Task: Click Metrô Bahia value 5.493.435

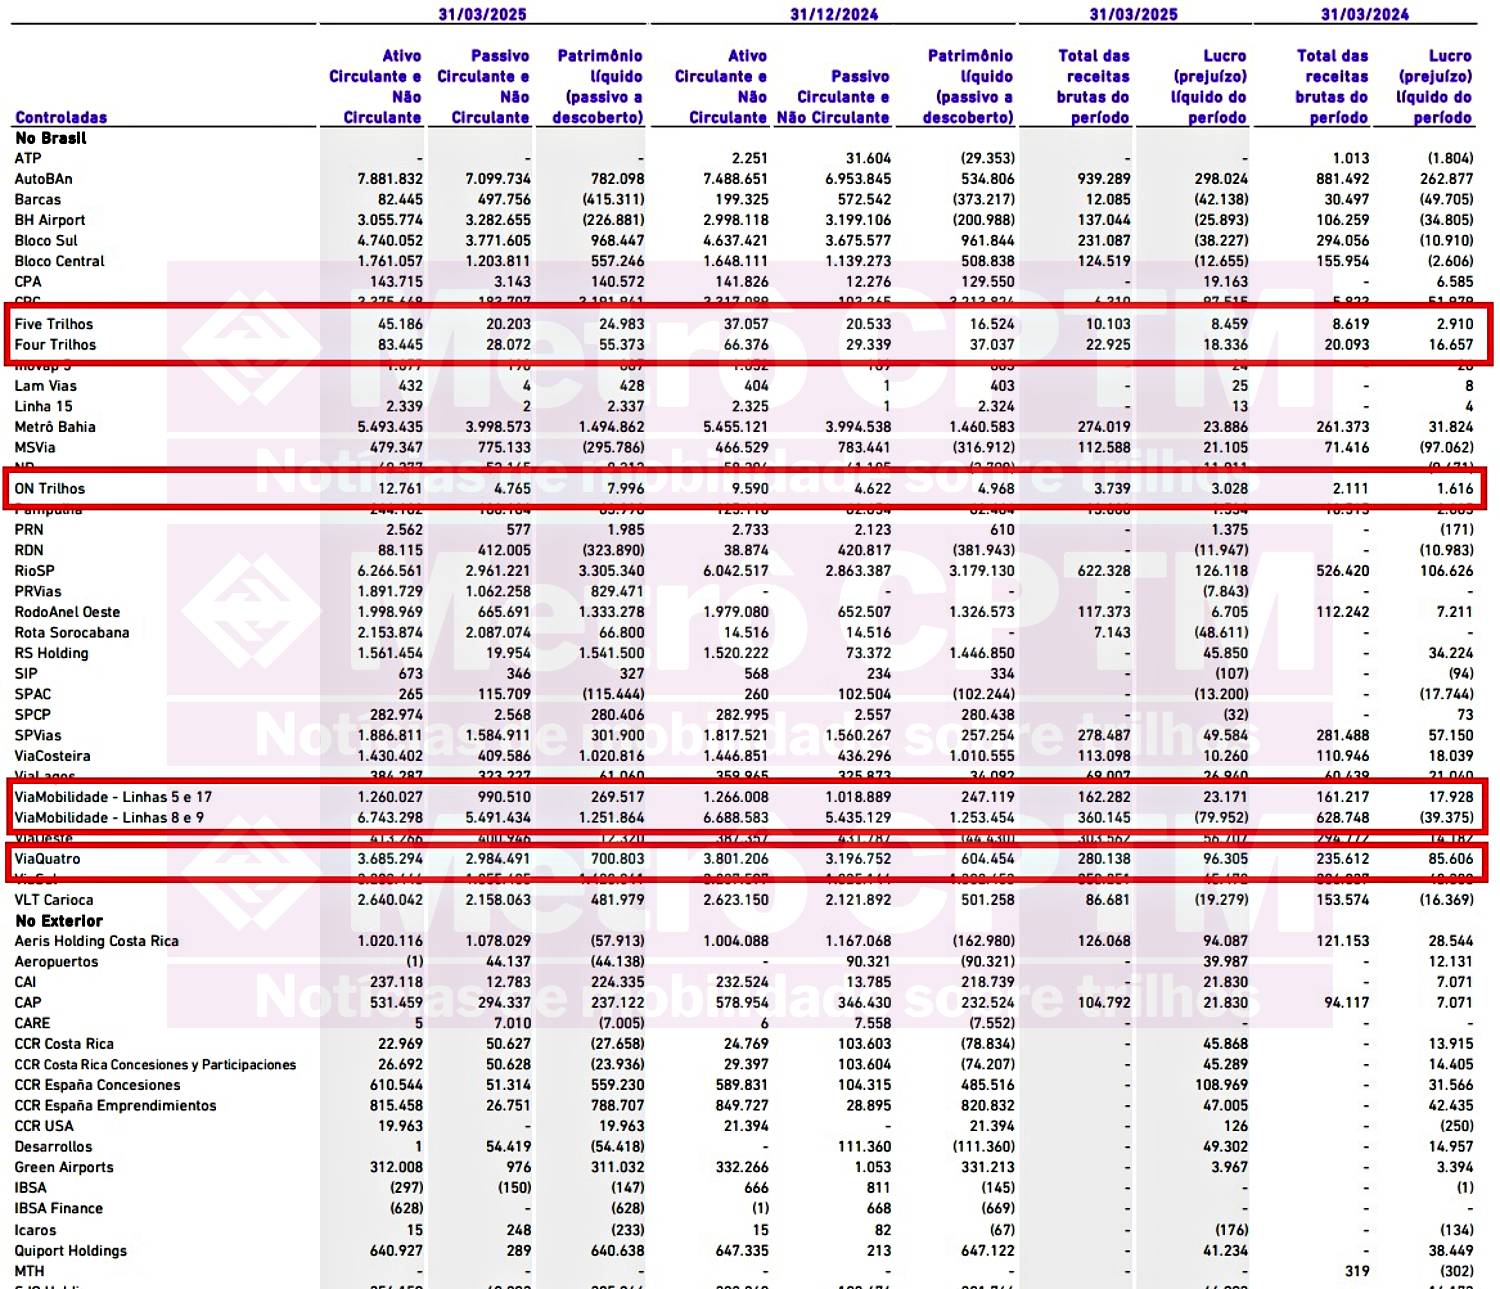Action: click(390, 426)
